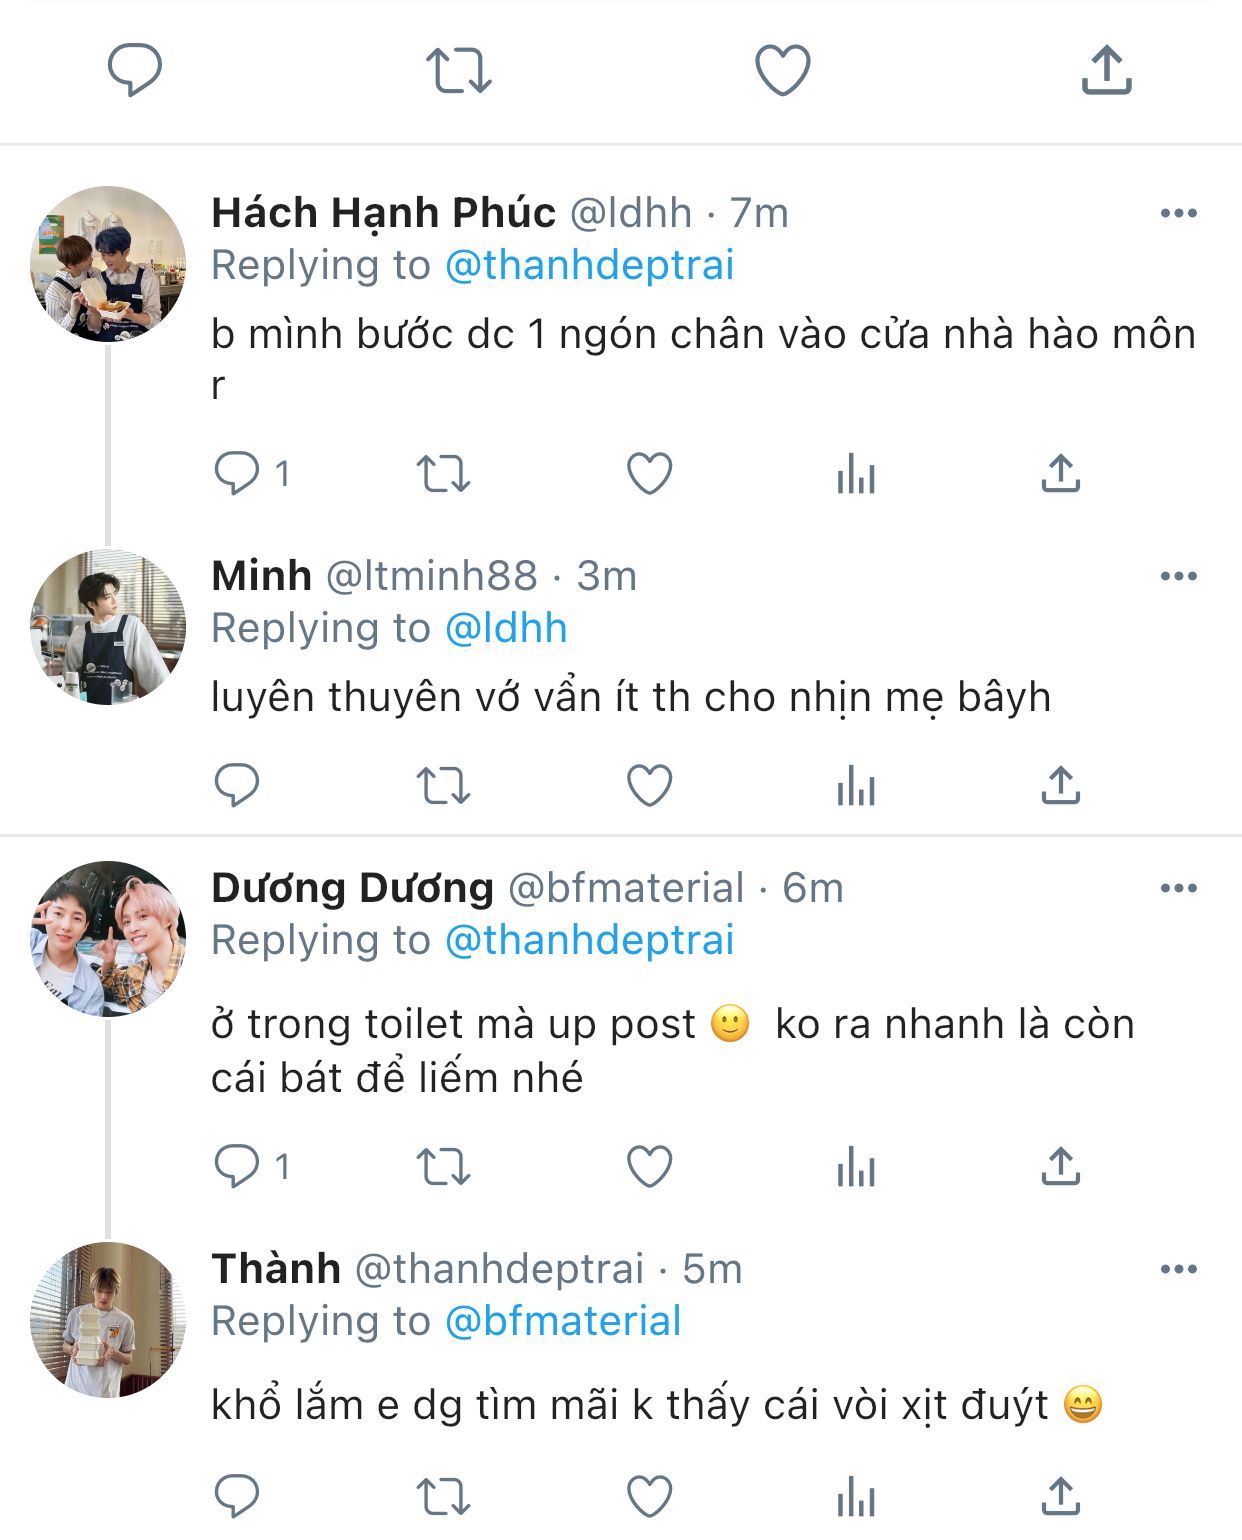Open more options for Minh's tweet

[1178, 576]
